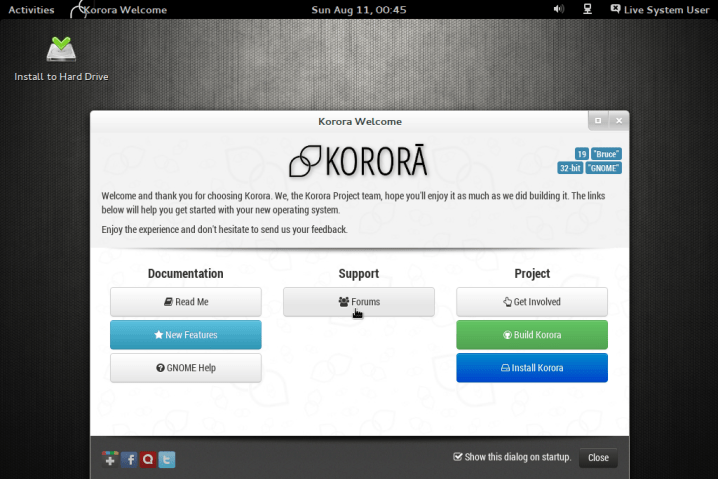This screenshot has width=718, height=479.
Task: Maximize the Korora Welcome window
Action: (x=598, y=120)
